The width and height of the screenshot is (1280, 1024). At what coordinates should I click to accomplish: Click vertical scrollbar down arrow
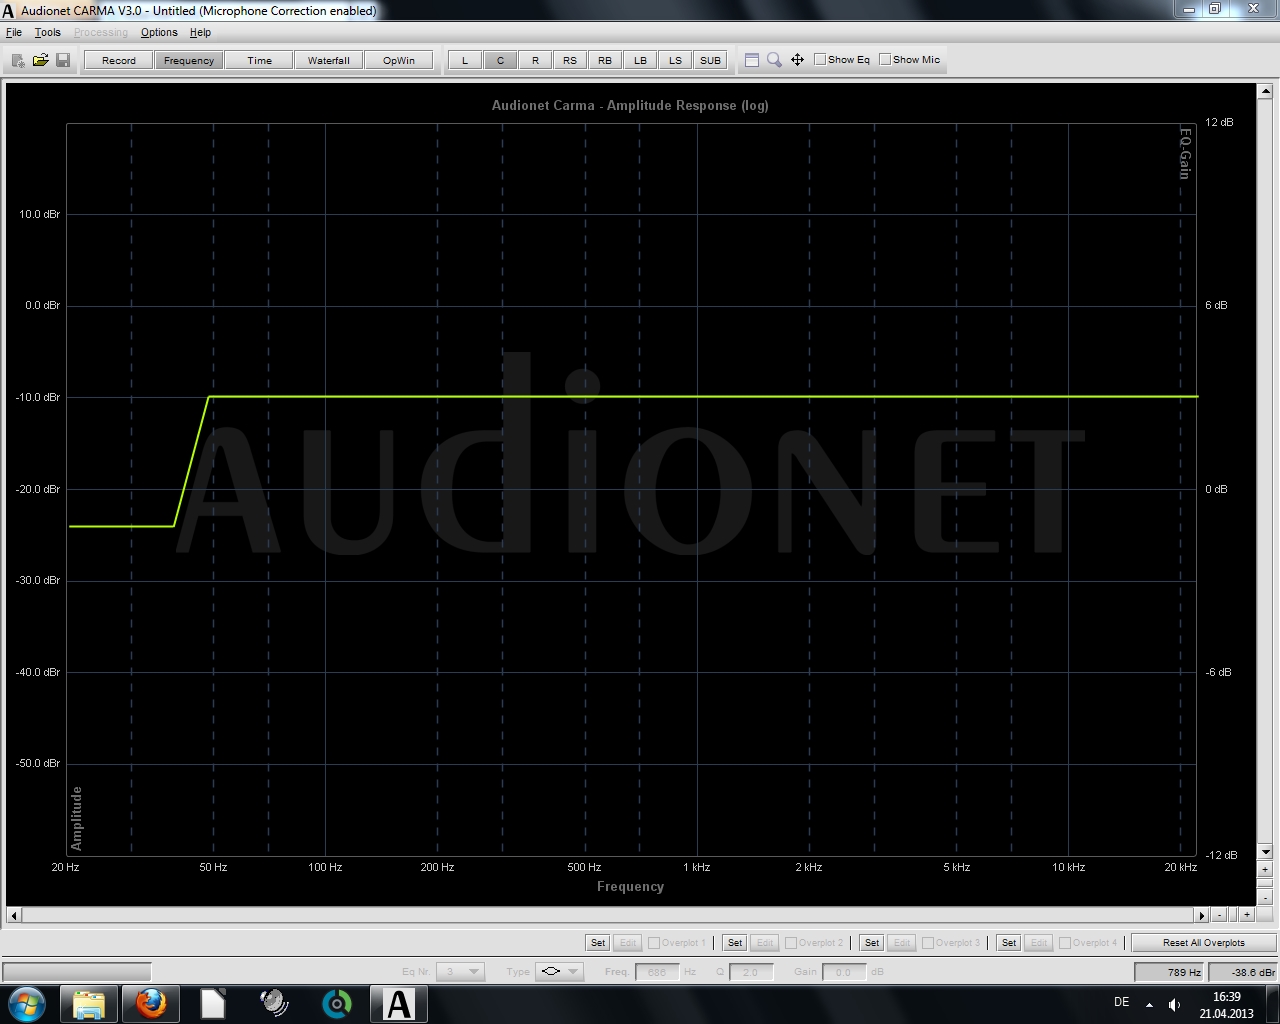pos(1265,852)
